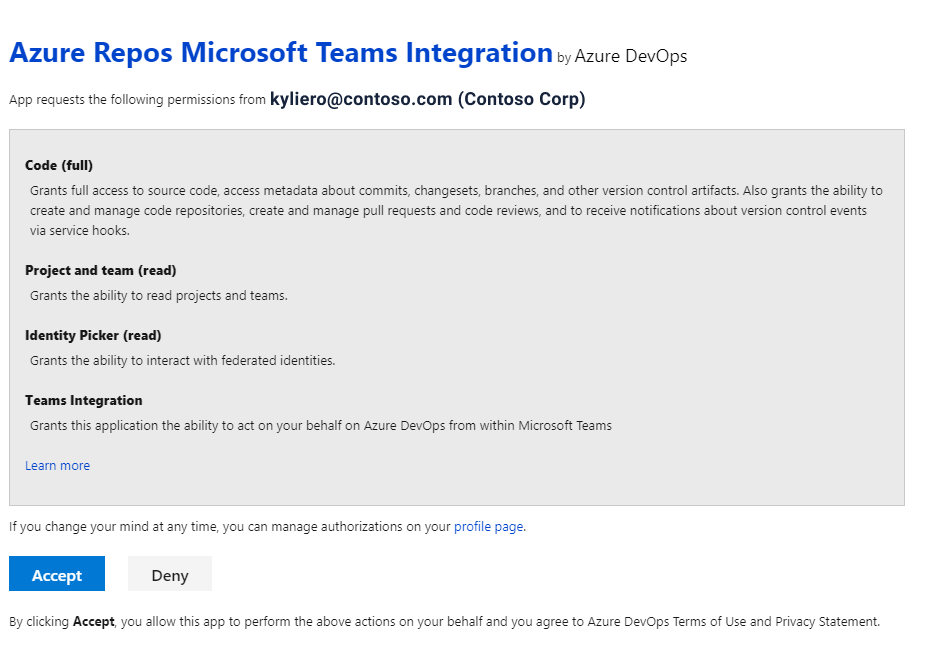Click 'Grants the ability to interact with federated identities.'
This screenshot has width=930, height=666.
pyautogui.click(x=183, y=361)
